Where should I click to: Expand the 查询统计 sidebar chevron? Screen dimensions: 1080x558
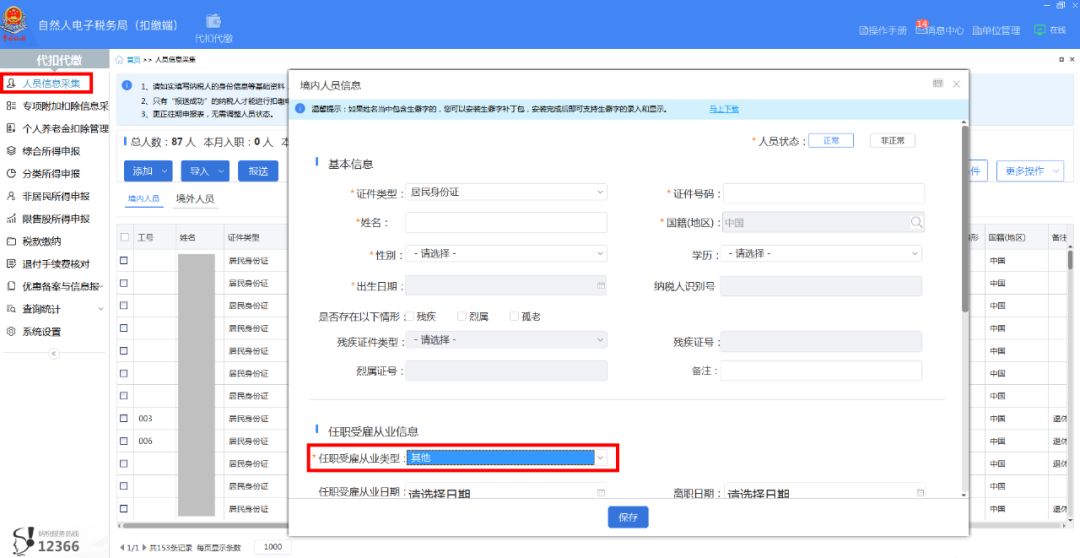[x=101, y=309]
